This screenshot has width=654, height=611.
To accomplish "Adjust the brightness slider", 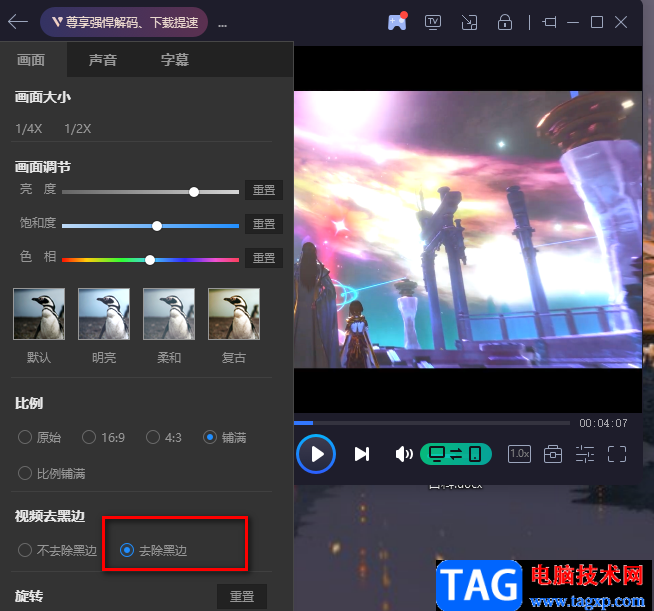I will [151, 192].
